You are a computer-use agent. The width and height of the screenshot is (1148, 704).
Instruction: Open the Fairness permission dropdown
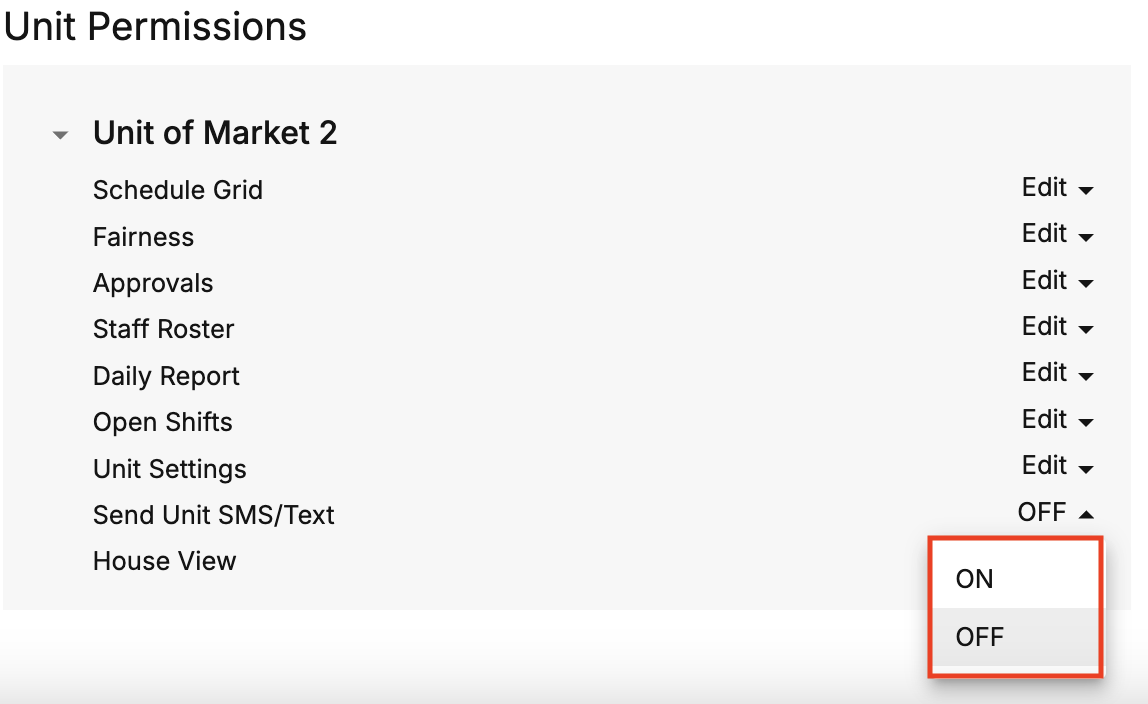point(1057,234)
